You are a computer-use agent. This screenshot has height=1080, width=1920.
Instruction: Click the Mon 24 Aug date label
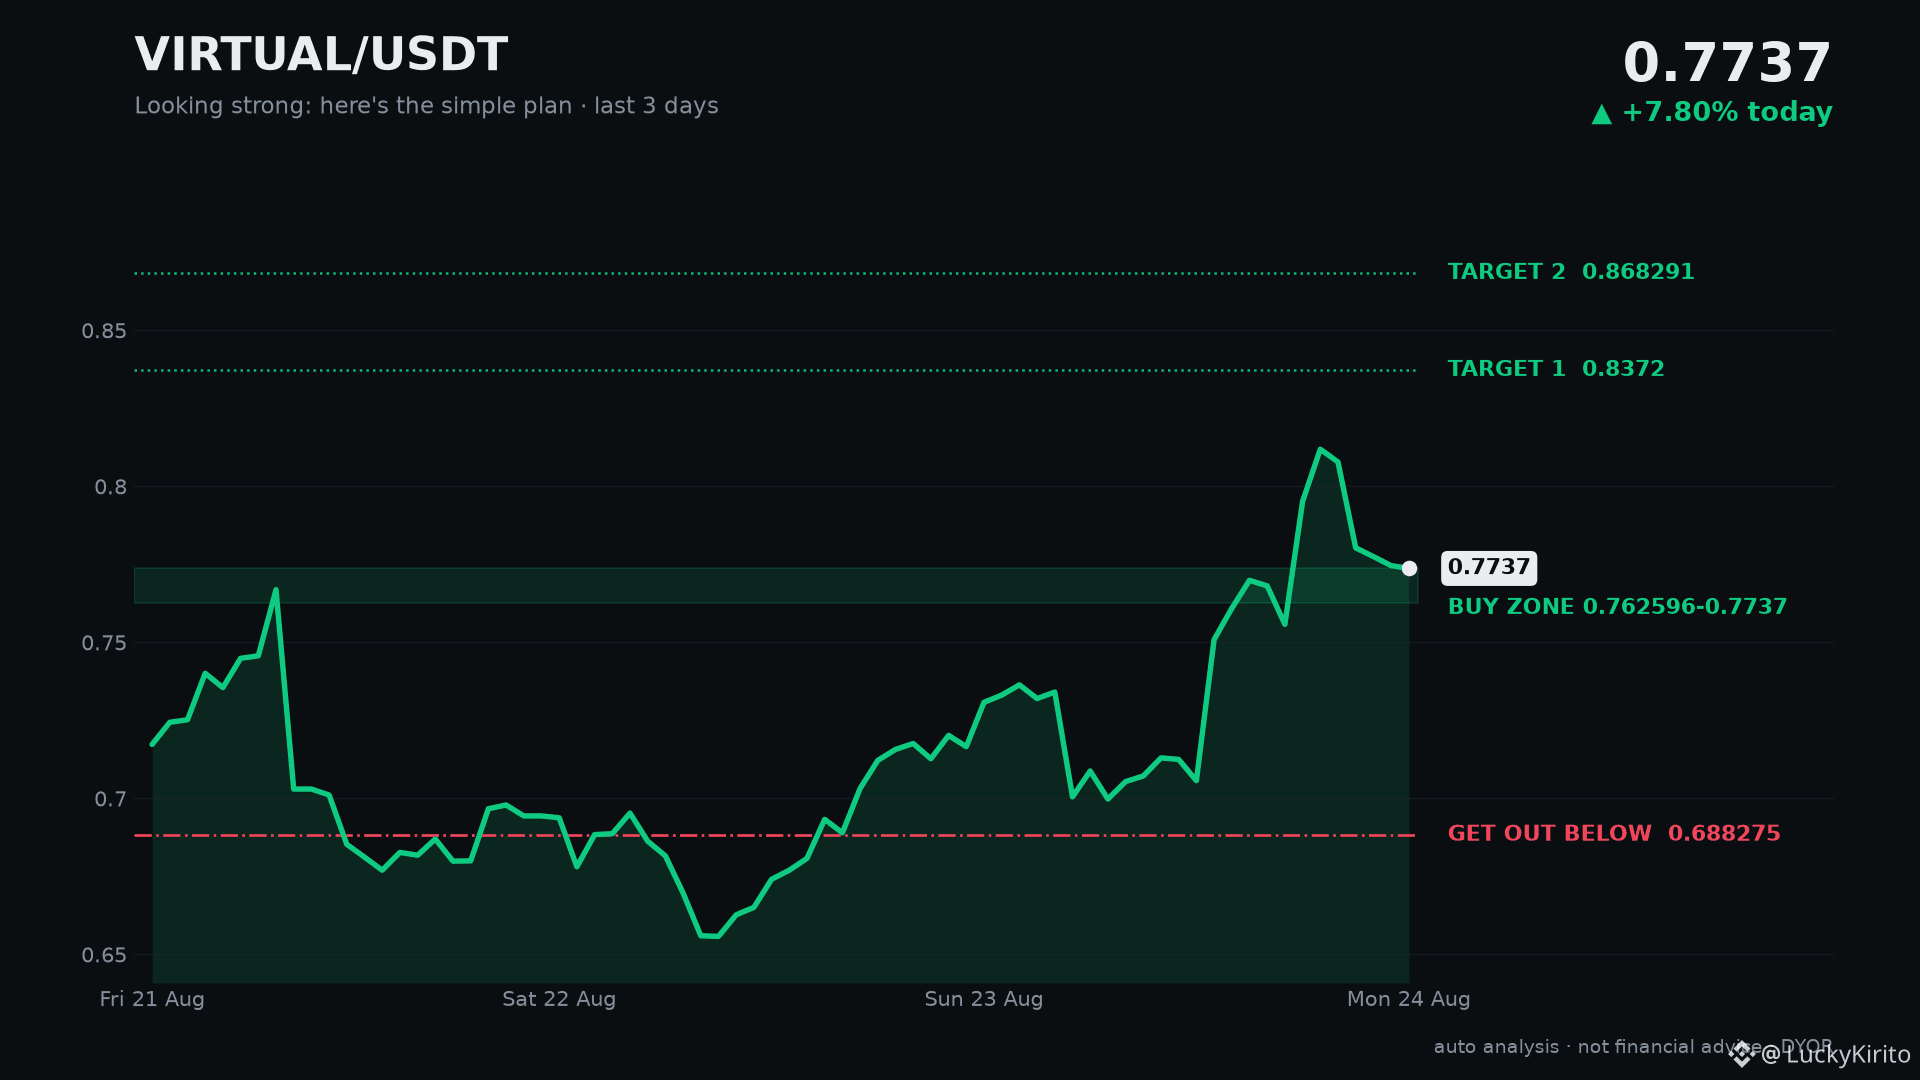(x=1409, y=999)
